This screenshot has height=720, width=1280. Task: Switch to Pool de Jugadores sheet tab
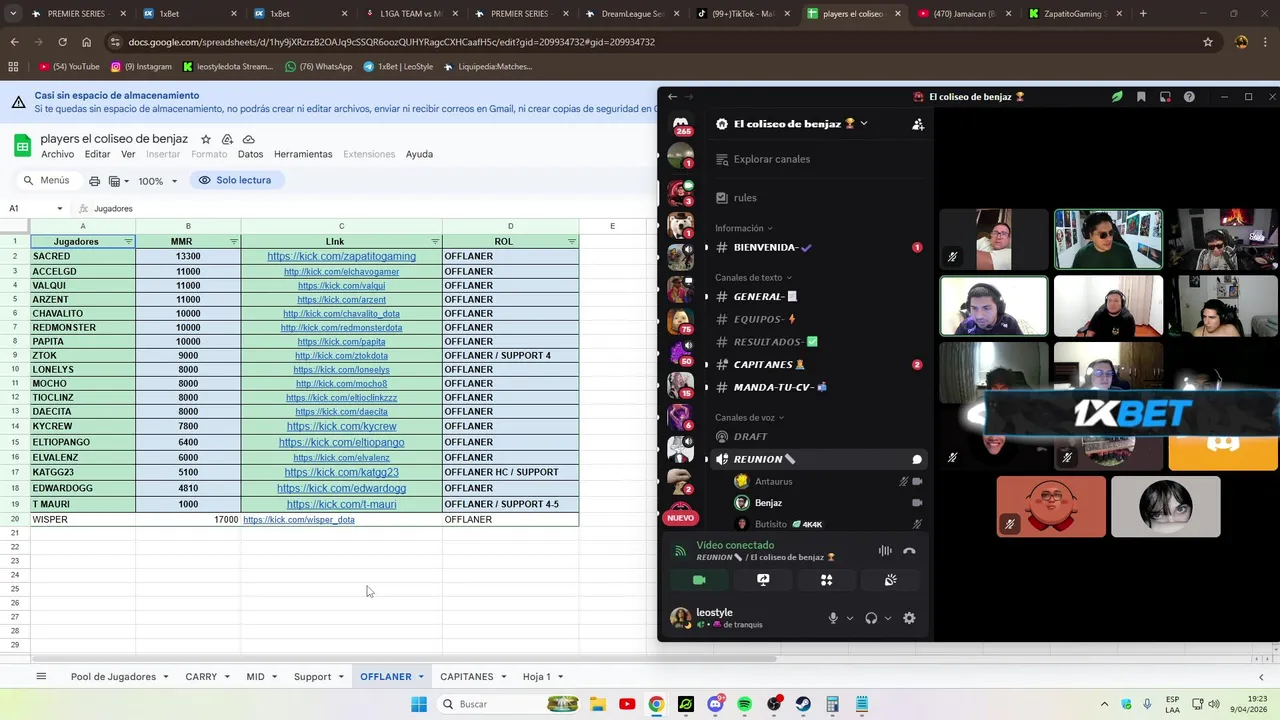(113, 677)
